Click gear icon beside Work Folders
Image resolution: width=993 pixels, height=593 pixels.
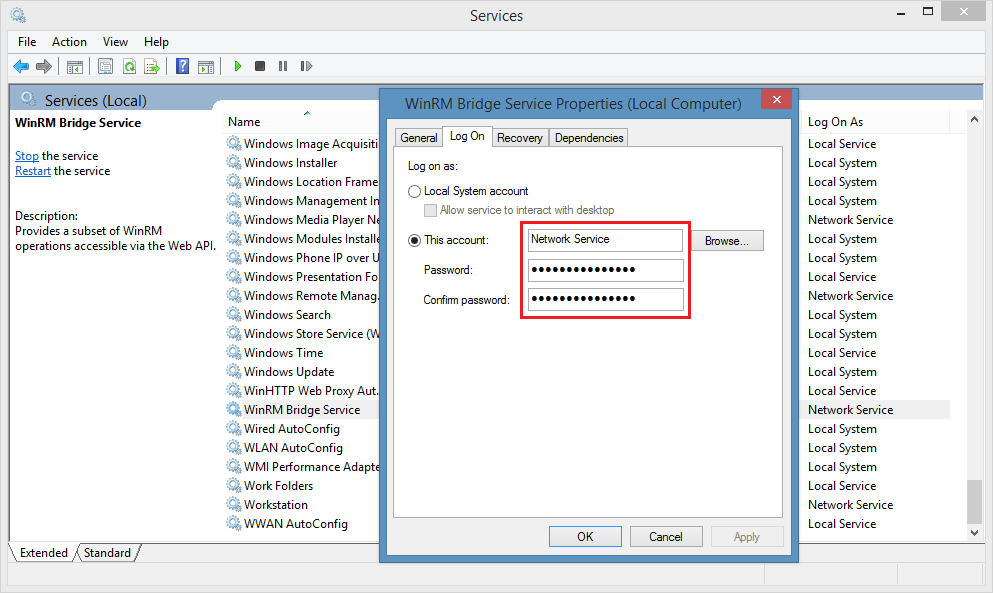(x=234, y=485)
